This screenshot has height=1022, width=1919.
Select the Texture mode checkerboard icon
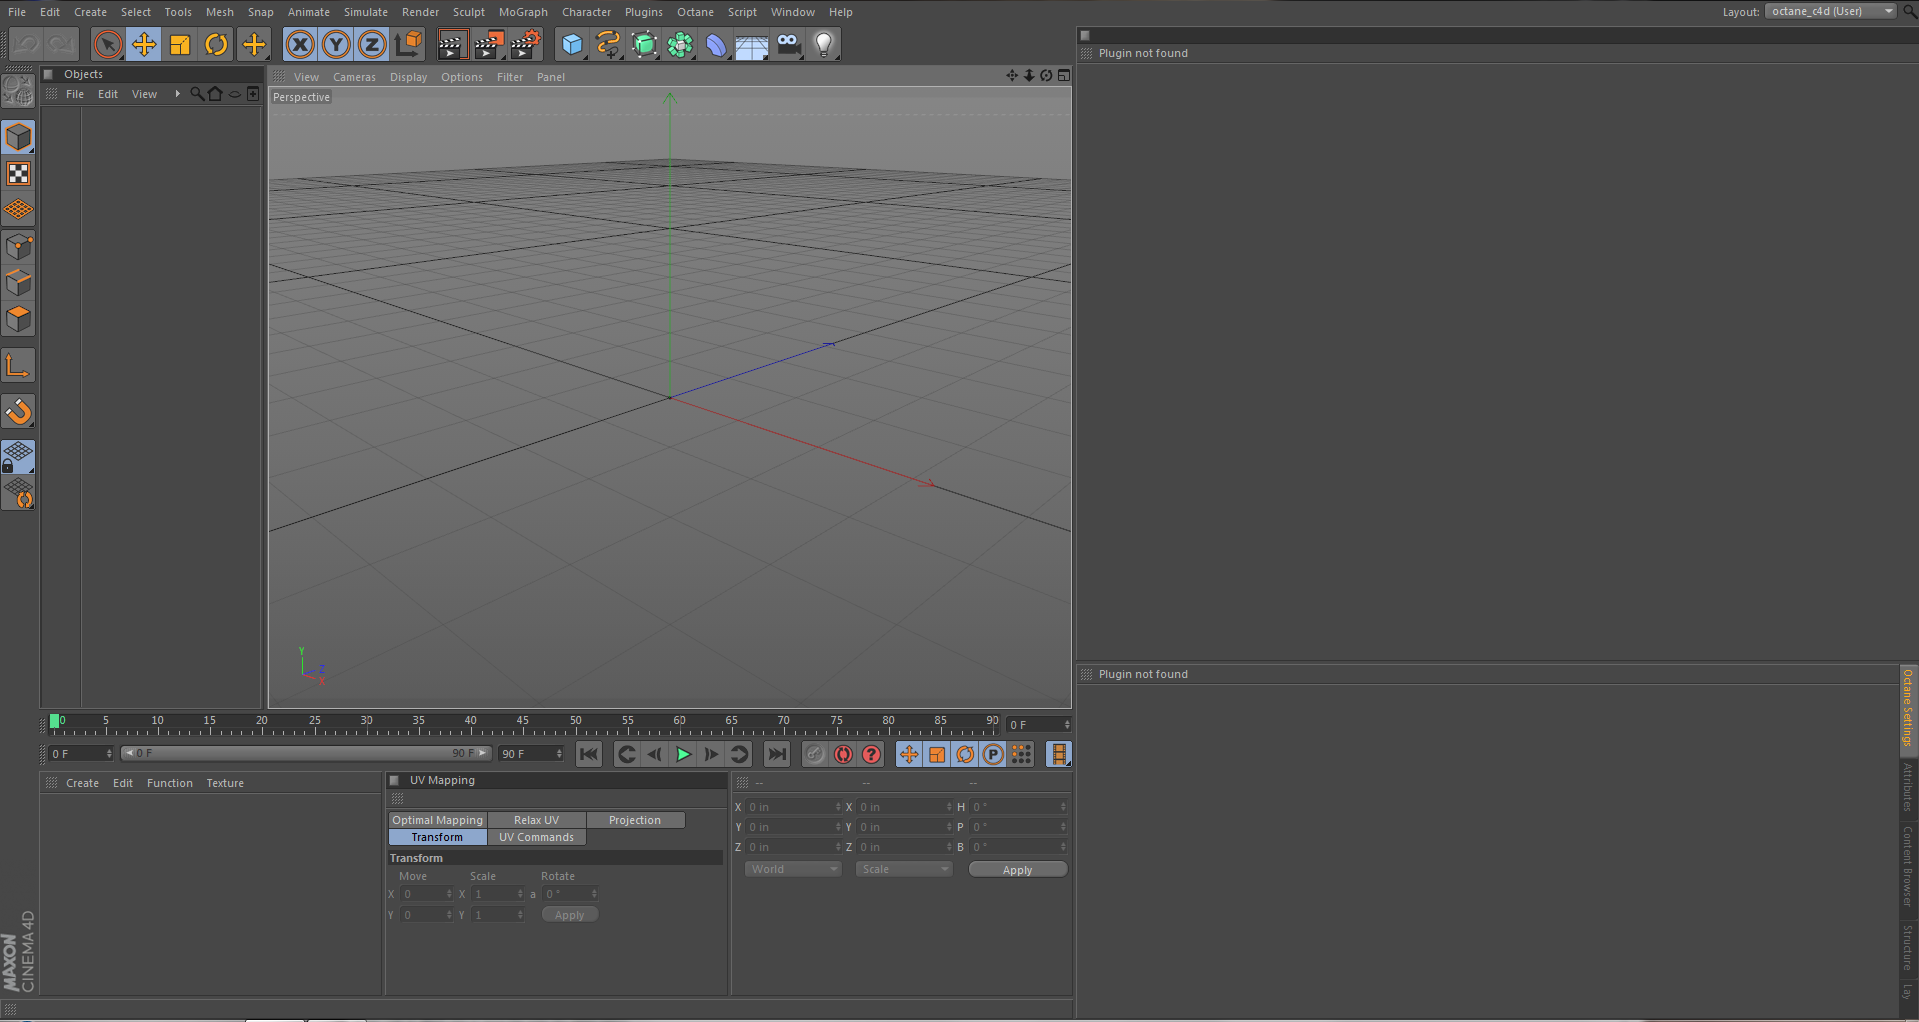(19, 174)
